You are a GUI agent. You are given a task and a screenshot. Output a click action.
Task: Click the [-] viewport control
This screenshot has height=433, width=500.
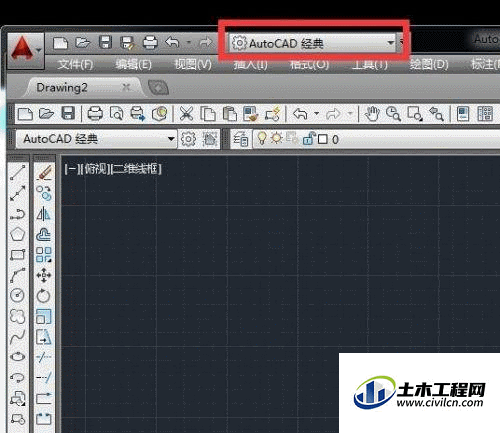click(x=71, y=169)
